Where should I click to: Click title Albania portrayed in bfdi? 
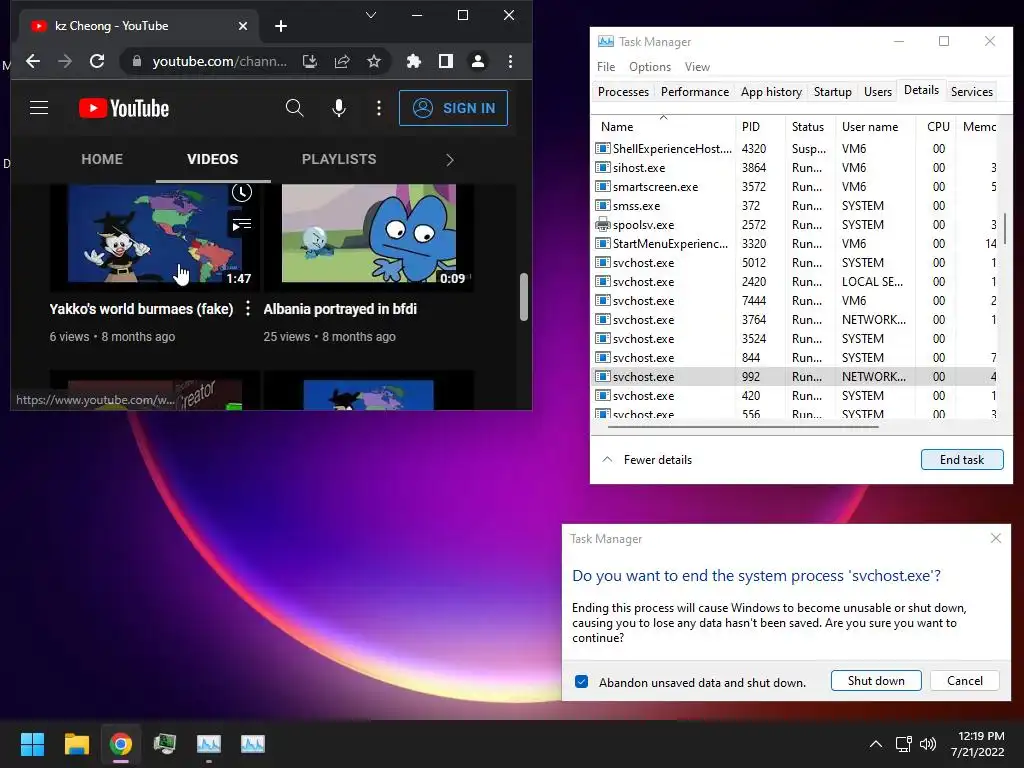coord(340,309)
